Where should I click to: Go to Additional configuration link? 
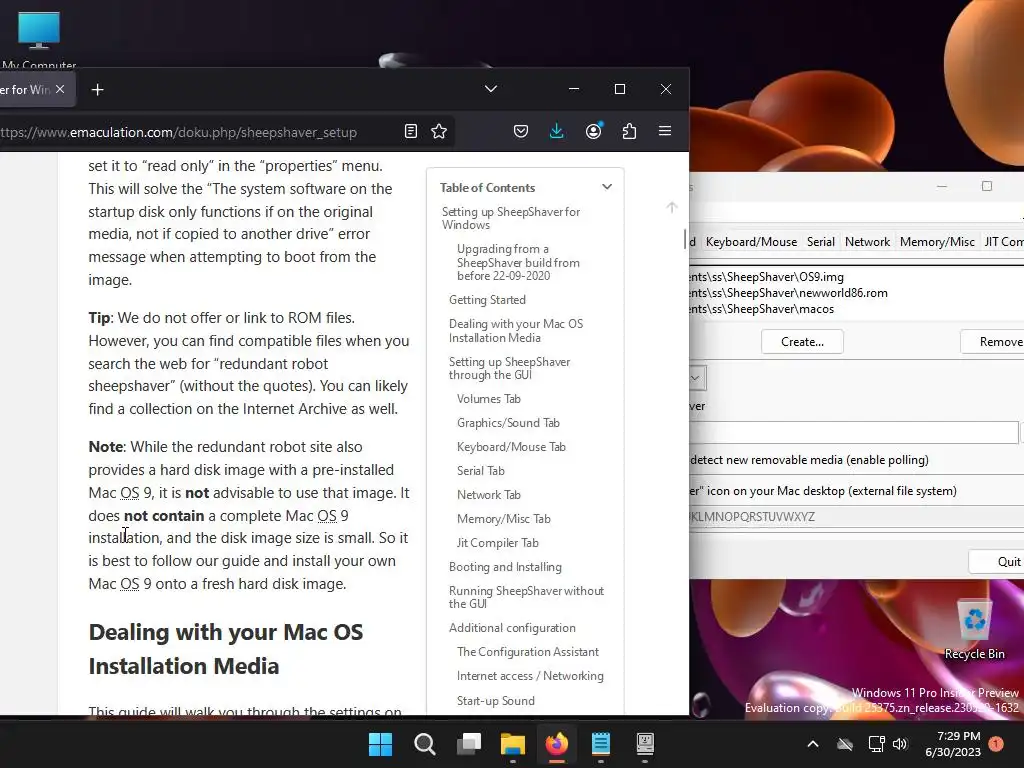[512, 628]
